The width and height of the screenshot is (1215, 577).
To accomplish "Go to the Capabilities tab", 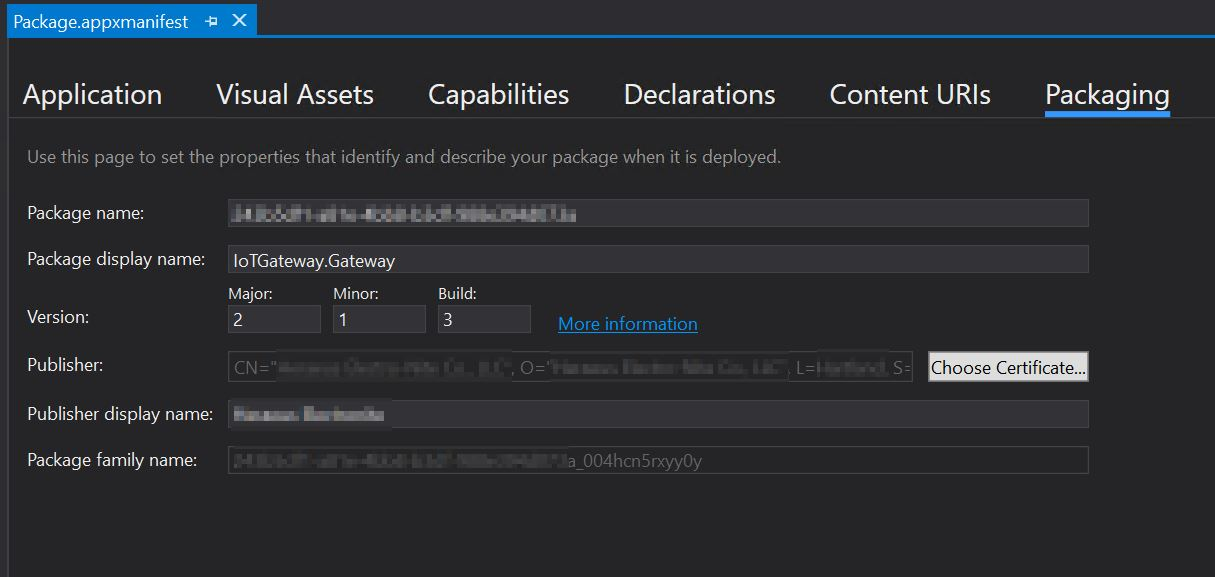I will pyautogui.click(x=498, y=95).
